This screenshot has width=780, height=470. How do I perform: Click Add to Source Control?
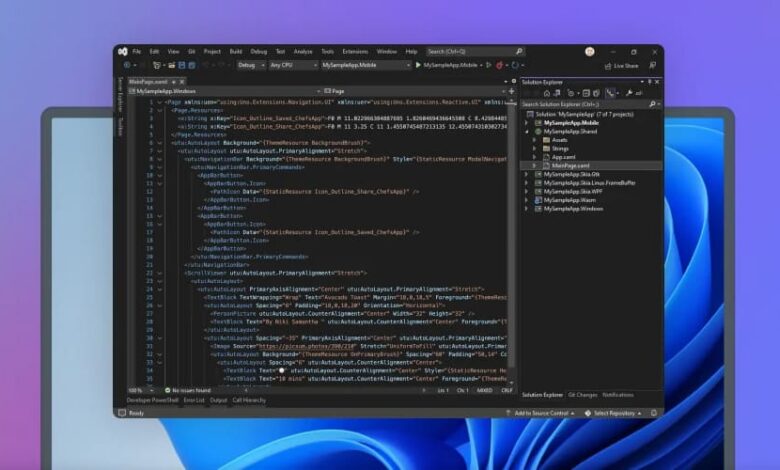(x=541, y=413)
